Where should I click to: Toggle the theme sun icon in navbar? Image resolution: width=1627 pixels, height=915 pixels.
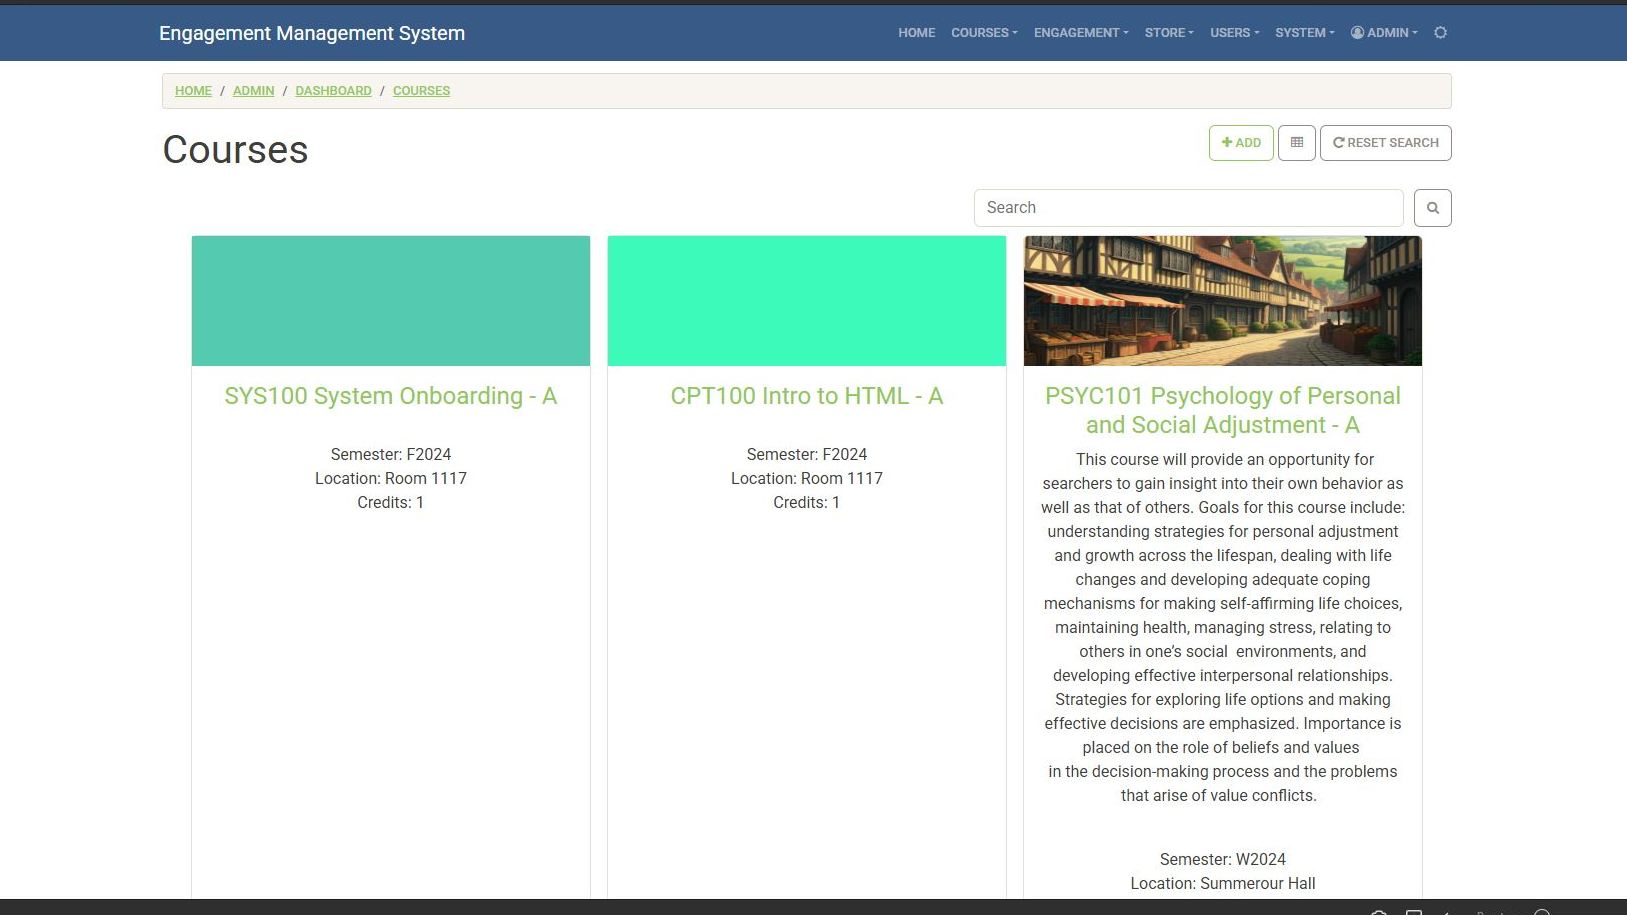(x=1440, y=33)
